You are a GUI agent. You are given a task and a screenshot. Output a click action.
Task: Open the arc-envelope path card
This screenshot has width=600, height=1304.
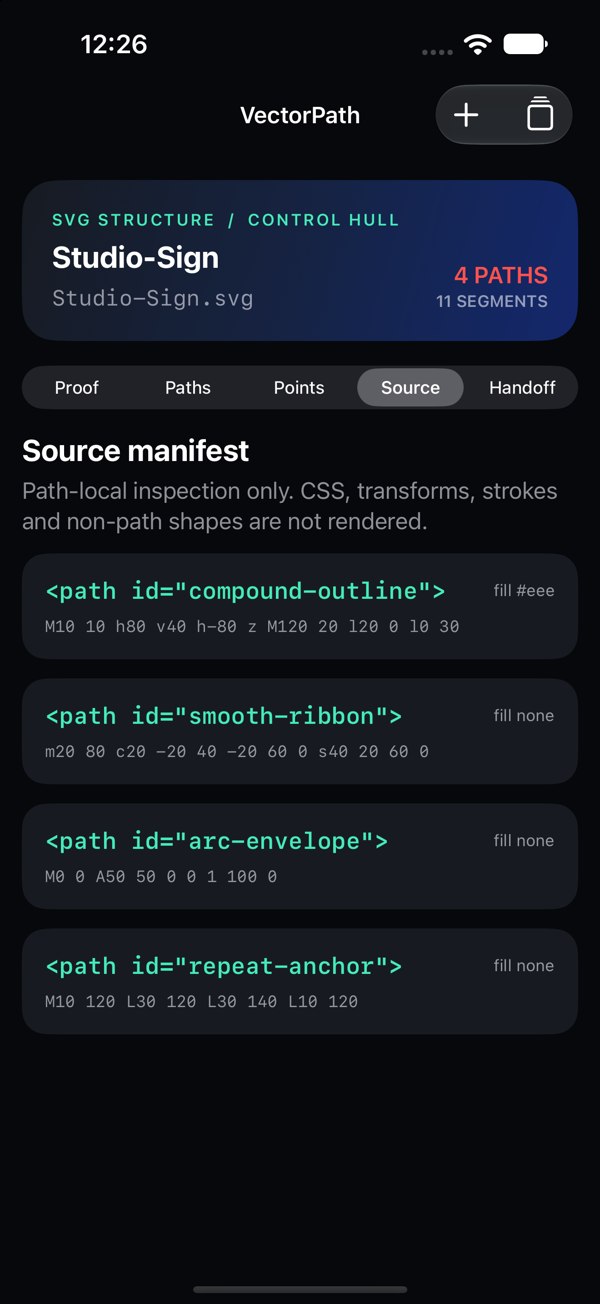[x=300, y=856]
